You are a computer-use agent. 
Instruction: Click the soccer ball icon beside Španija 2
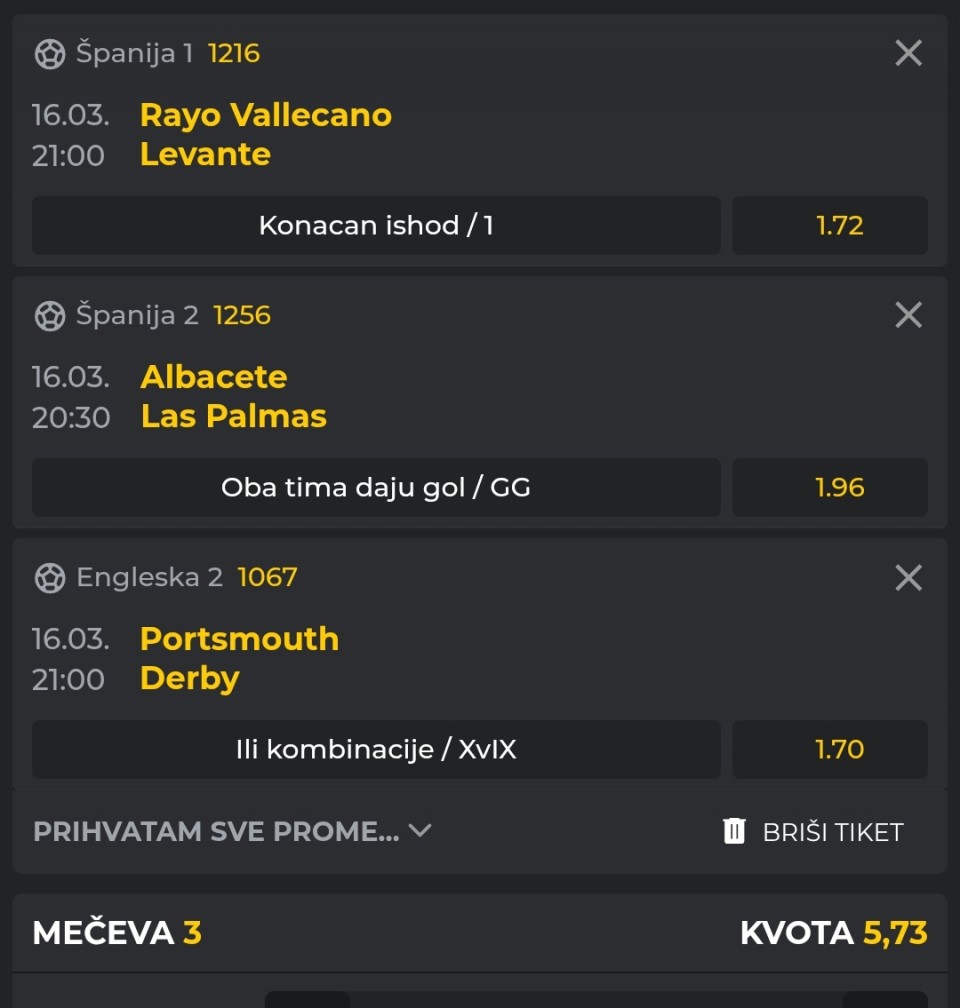click(50, 315)
